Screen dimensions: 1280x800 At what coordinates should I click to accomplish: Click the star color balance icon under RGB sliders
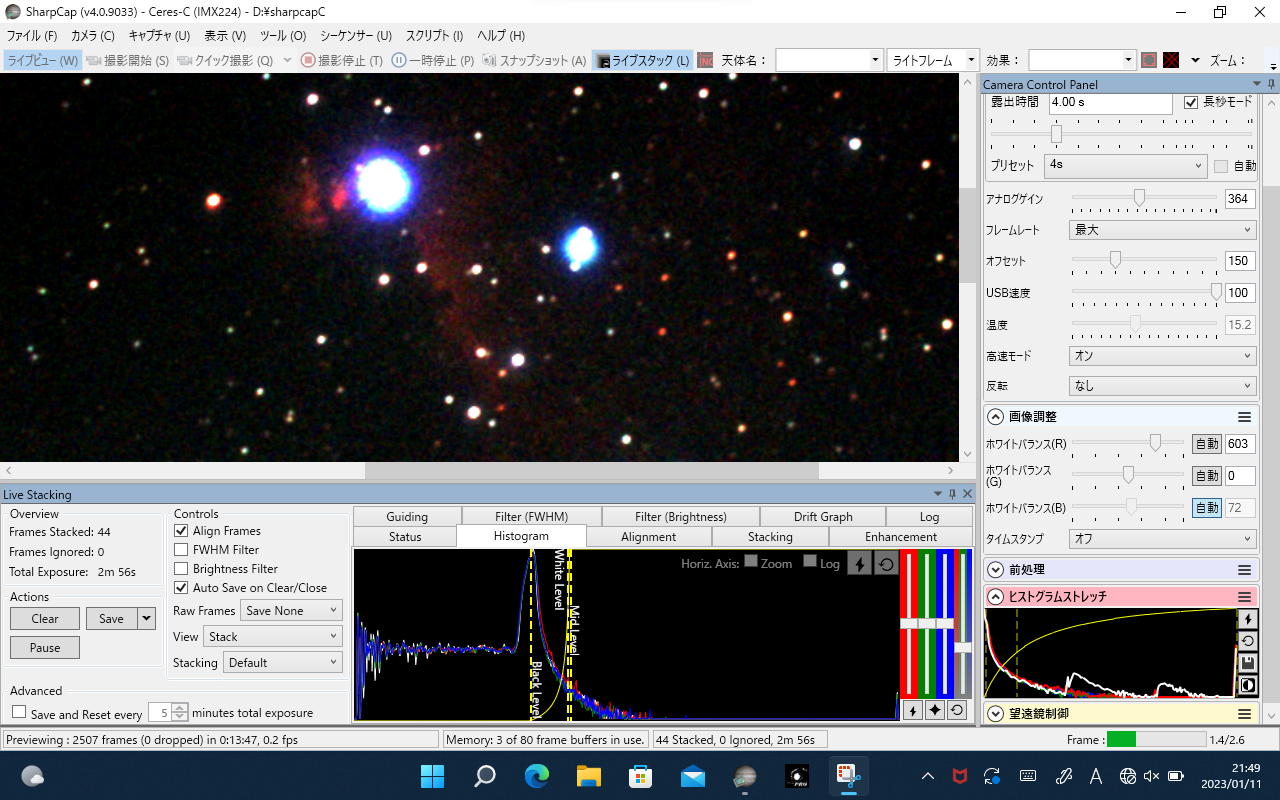(934, 710)
